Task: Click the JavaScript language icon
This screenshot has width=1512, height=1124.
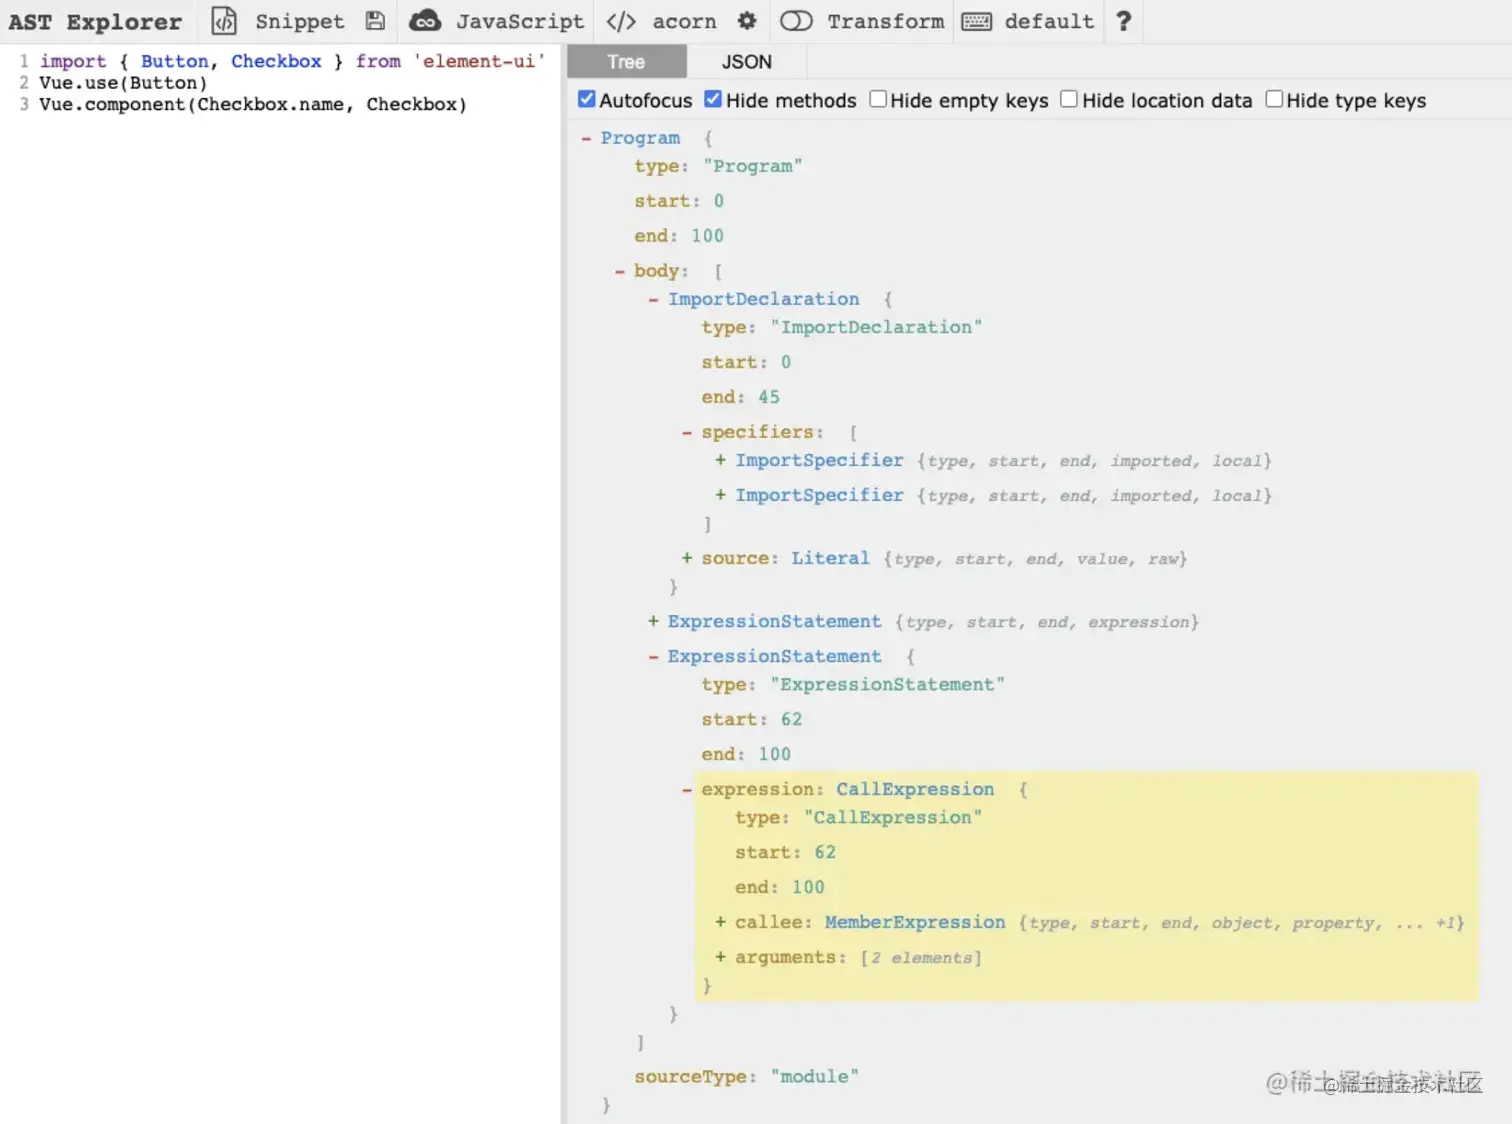Action: (425, 21)
